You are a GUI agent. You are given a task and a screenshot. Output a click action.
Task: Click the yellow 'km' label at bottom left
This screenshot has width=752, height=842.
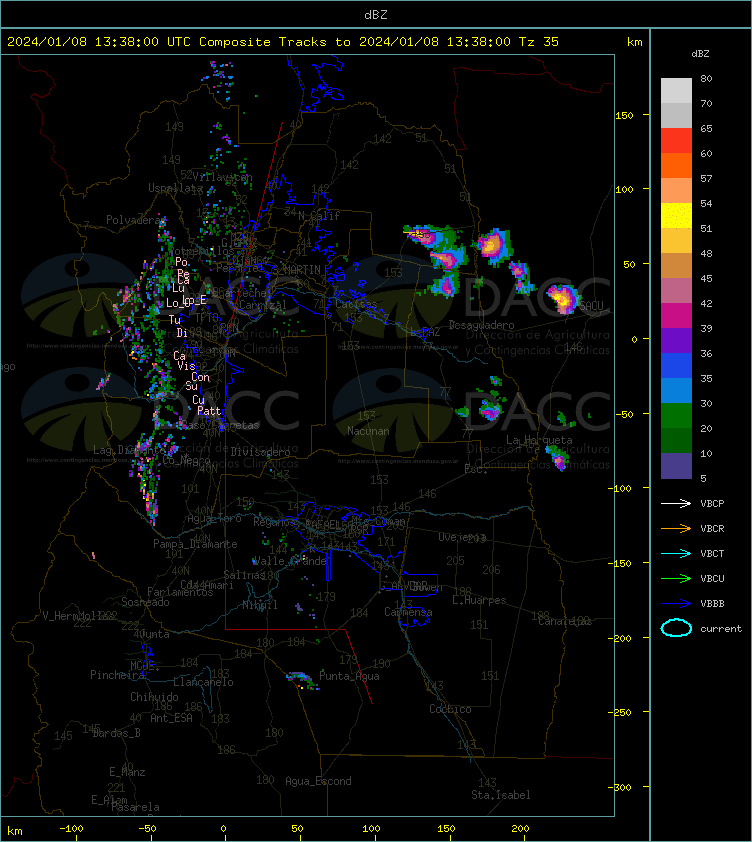[x=15, y=831]
